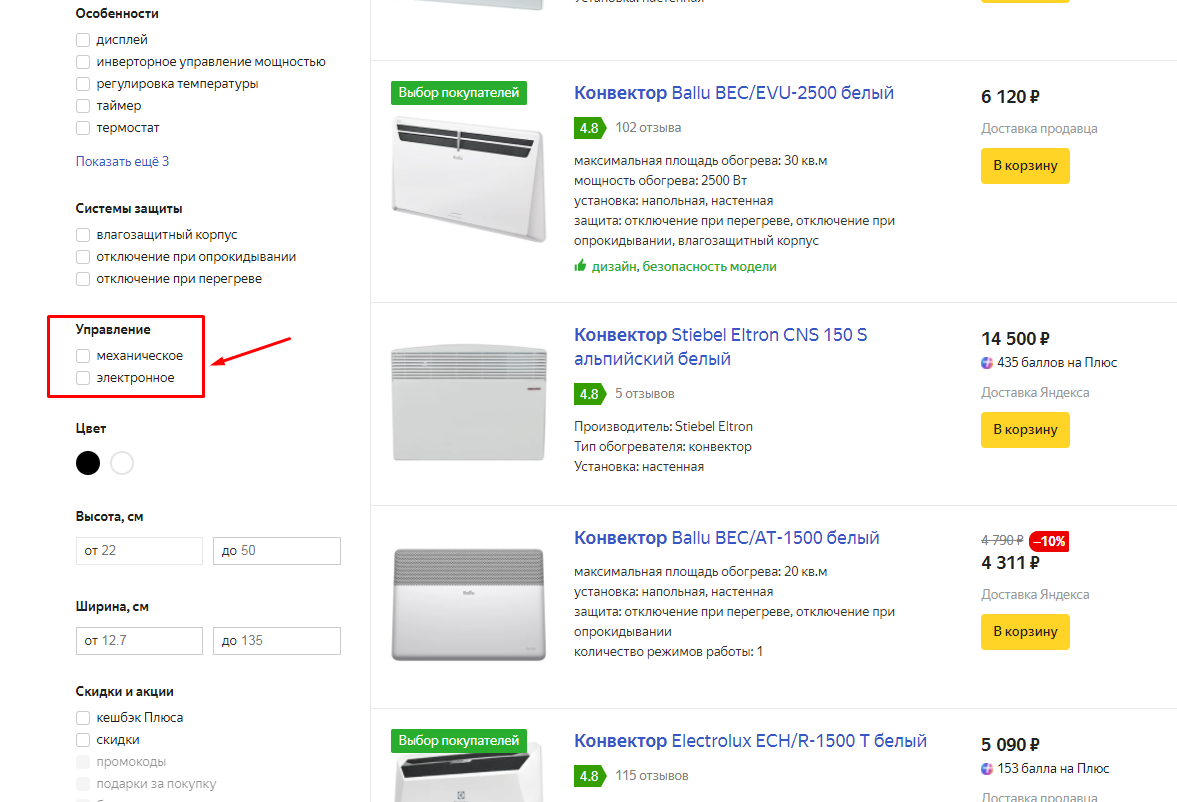The height and width of the screenshot is (802, 1177).
Task: View Stiebel Eltron convector image
Action: pos(468,403)
